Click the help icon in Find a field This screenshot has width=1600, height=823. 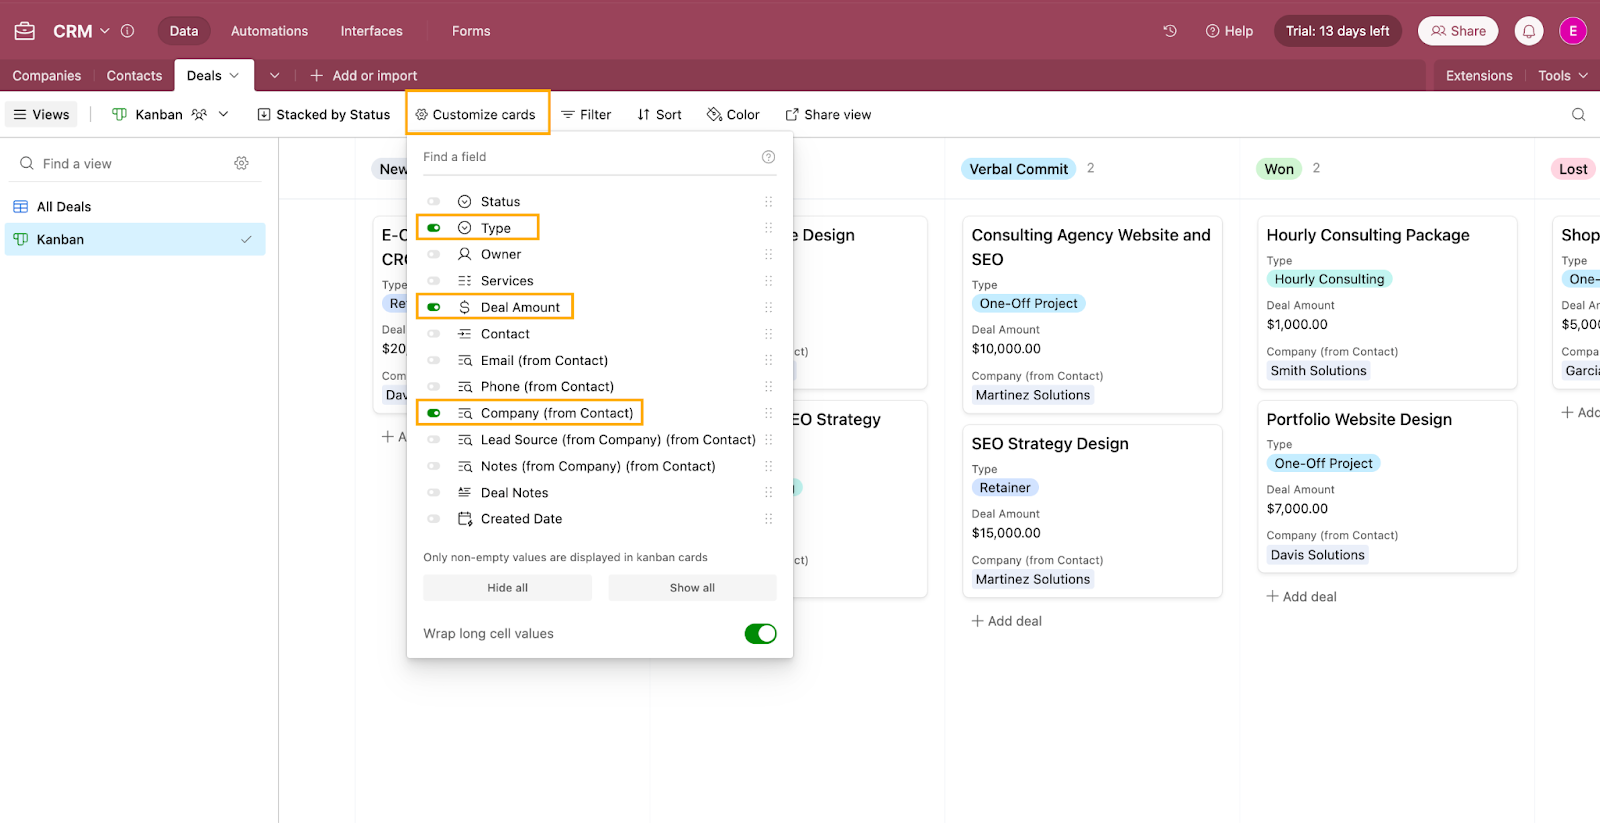click(x=768, y=157)
